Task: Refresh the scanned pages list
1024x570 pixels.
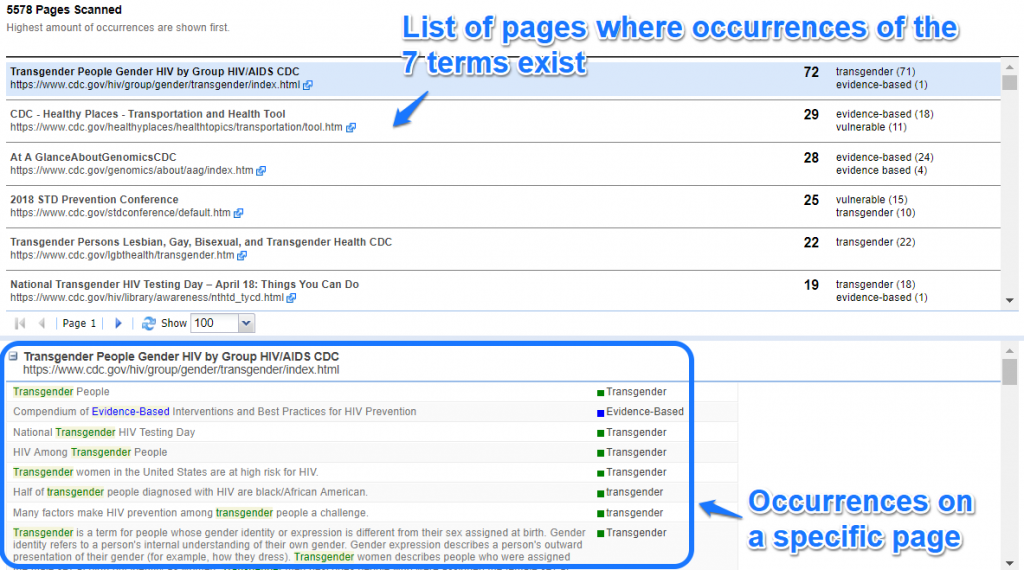Action: click(149, 324)
